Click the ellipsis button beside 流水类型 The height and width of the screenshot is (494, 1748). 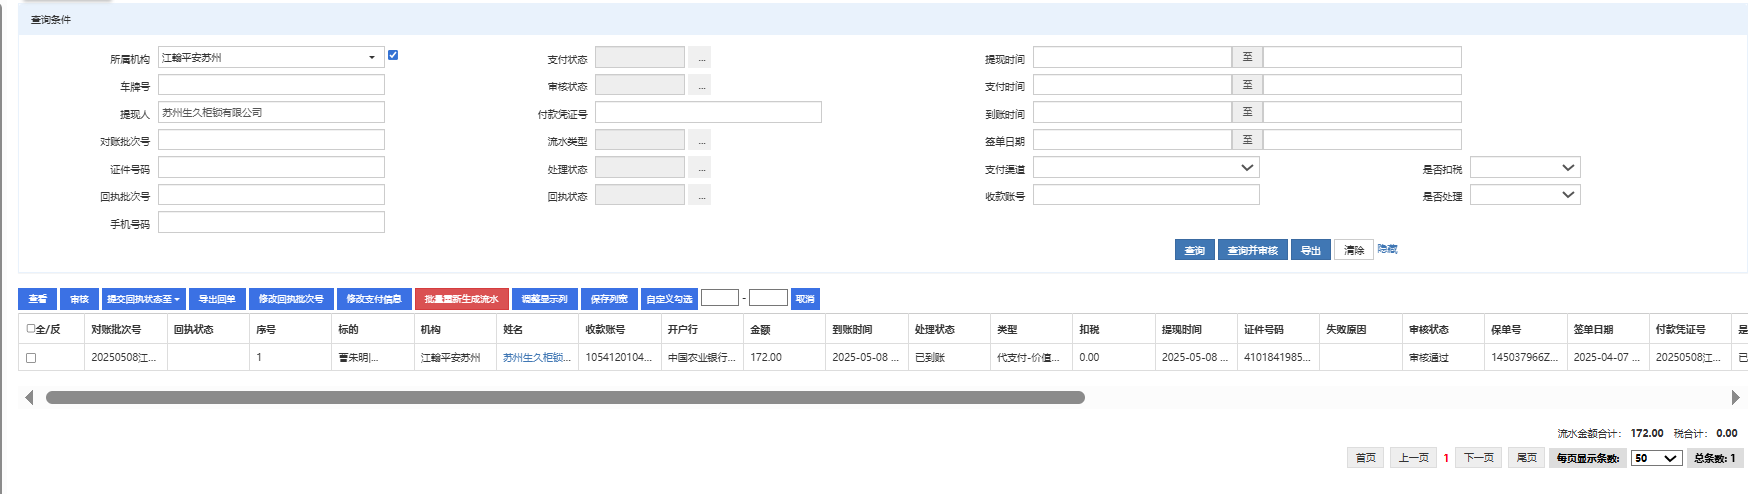pos(702,141)
